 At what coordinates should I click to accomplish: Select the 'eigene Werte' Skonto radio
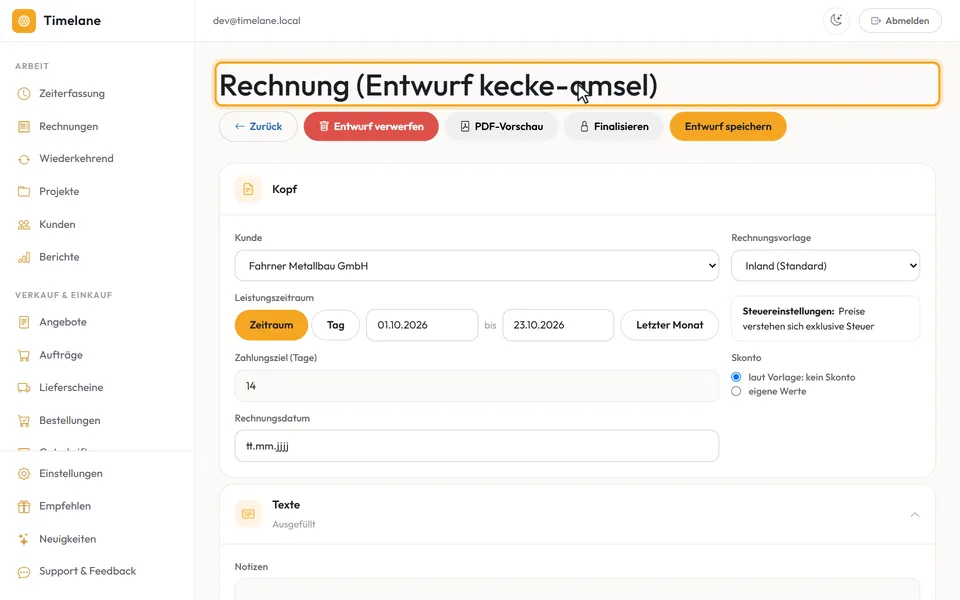[x=736, y=391]
